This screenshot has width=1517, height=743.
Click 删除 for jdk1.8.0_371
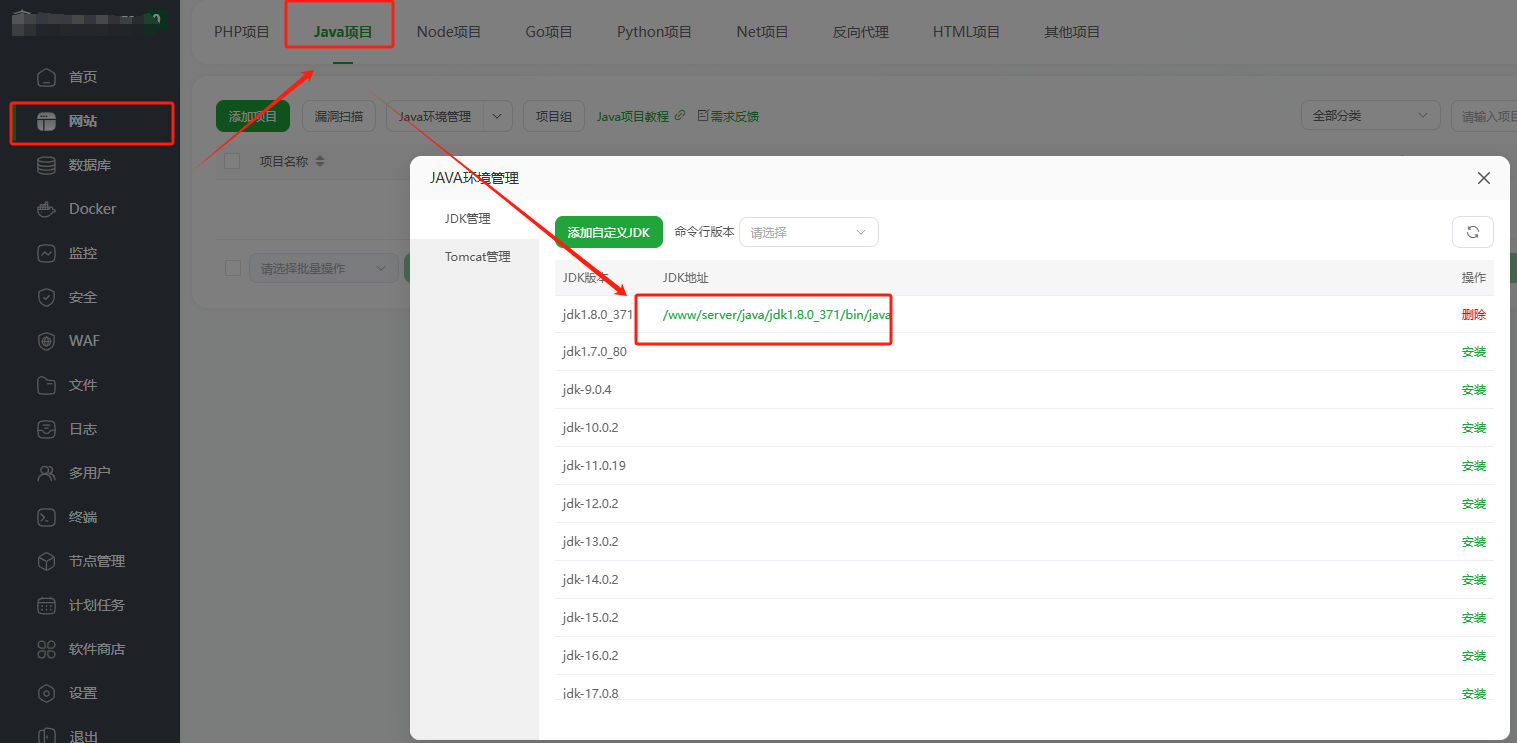coord(1474,314)
